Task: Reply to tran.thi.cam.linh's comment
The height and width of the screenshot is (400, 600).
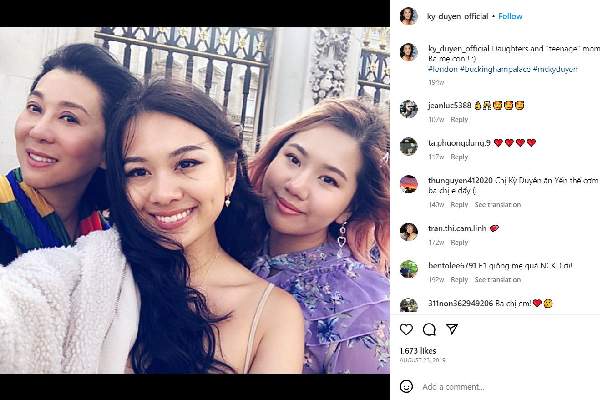Action: tap(459, 243)
